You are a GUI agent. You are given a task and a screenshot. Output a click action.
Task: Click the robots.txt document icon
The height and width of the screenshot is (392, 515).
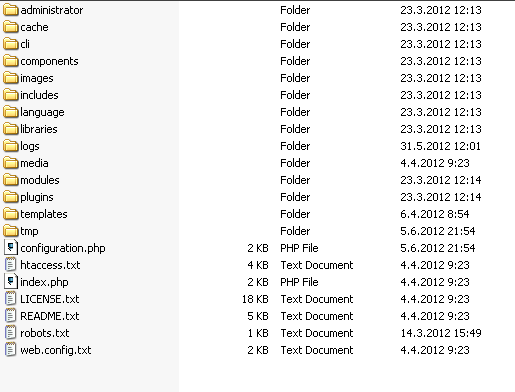pyautogui.click(x=11, y=333)
